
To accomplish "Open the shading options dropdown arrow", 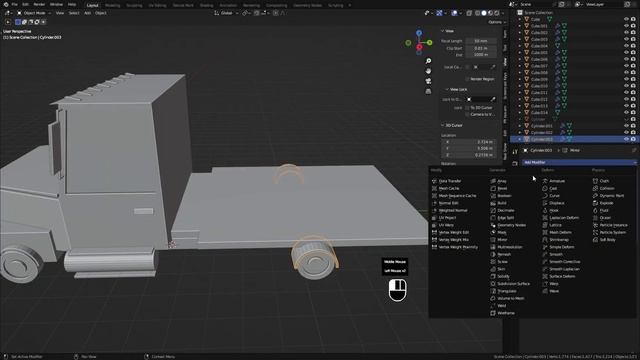I will (503, 13).
